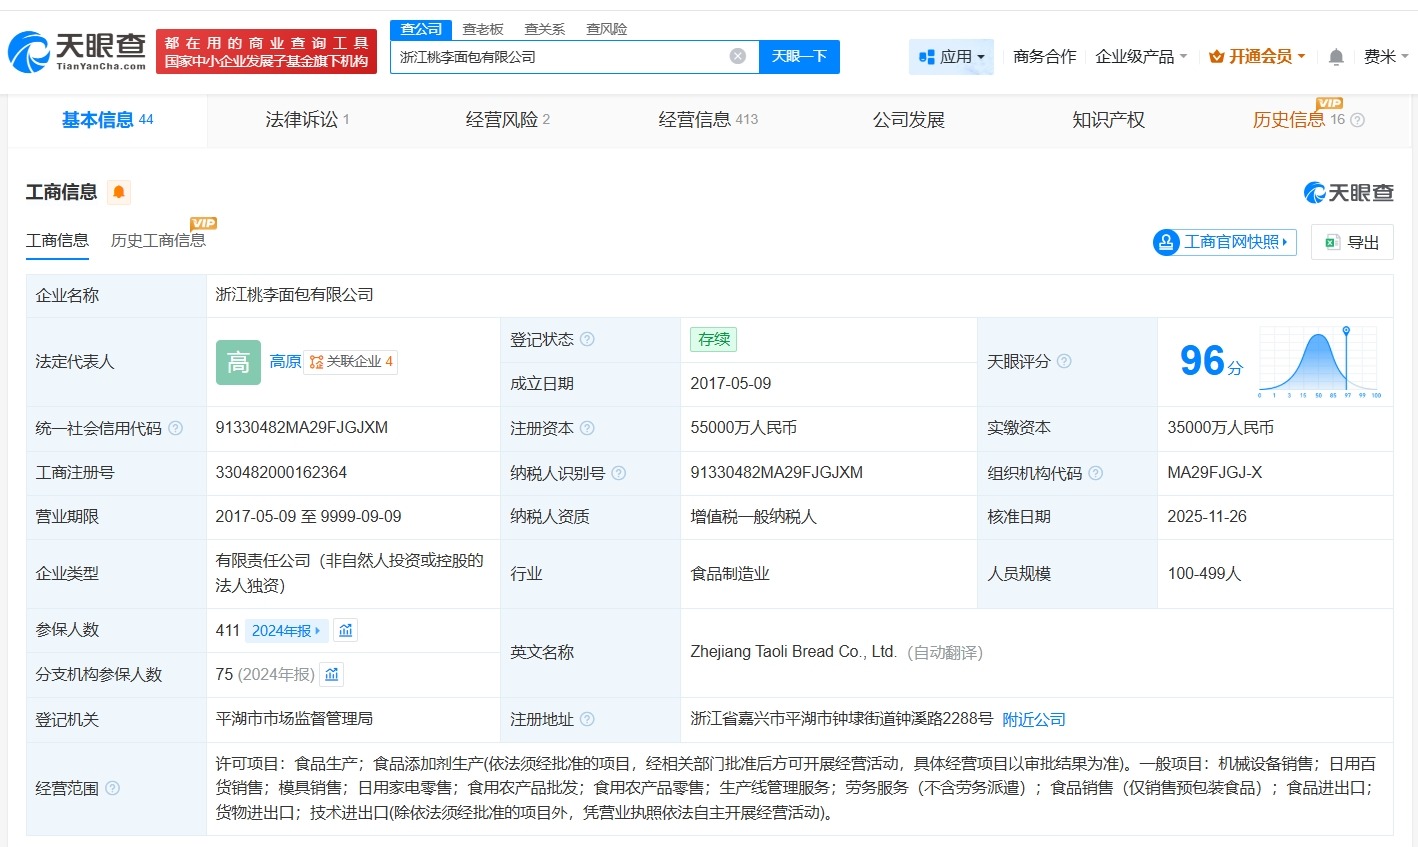The width and height of the screenshot is (1418, 847).
Task: Click the 天眼一下 search button
Action: coord(799,57)
